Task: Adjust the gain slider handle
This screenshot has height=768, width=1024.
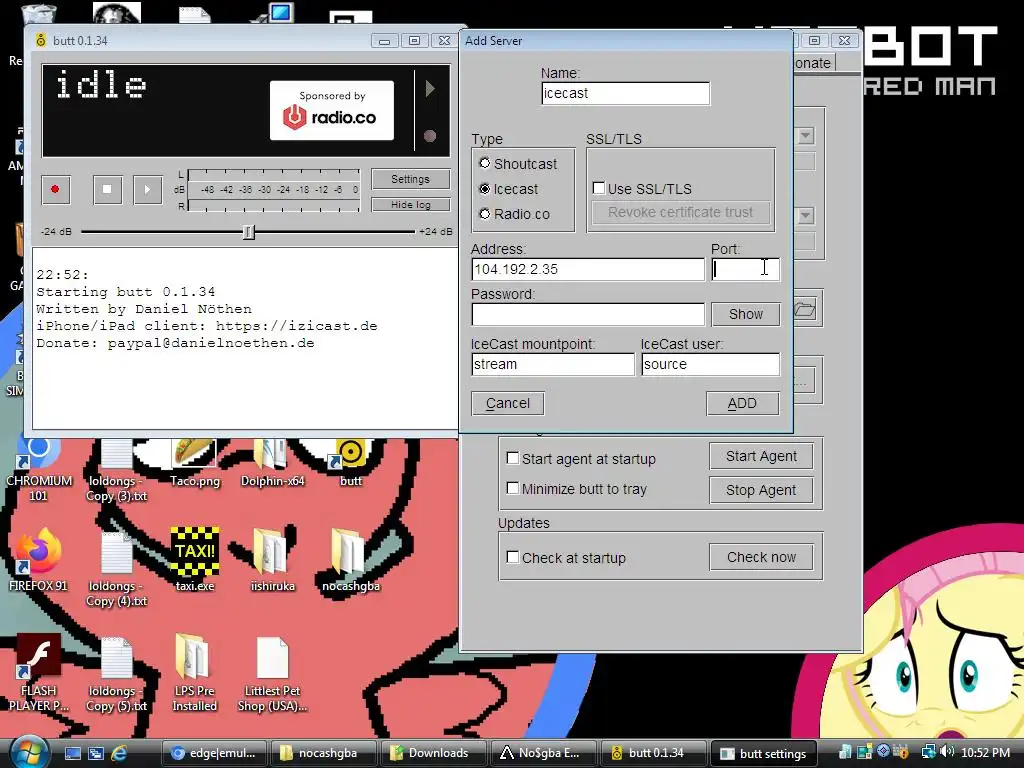Action: pos(248,231)
